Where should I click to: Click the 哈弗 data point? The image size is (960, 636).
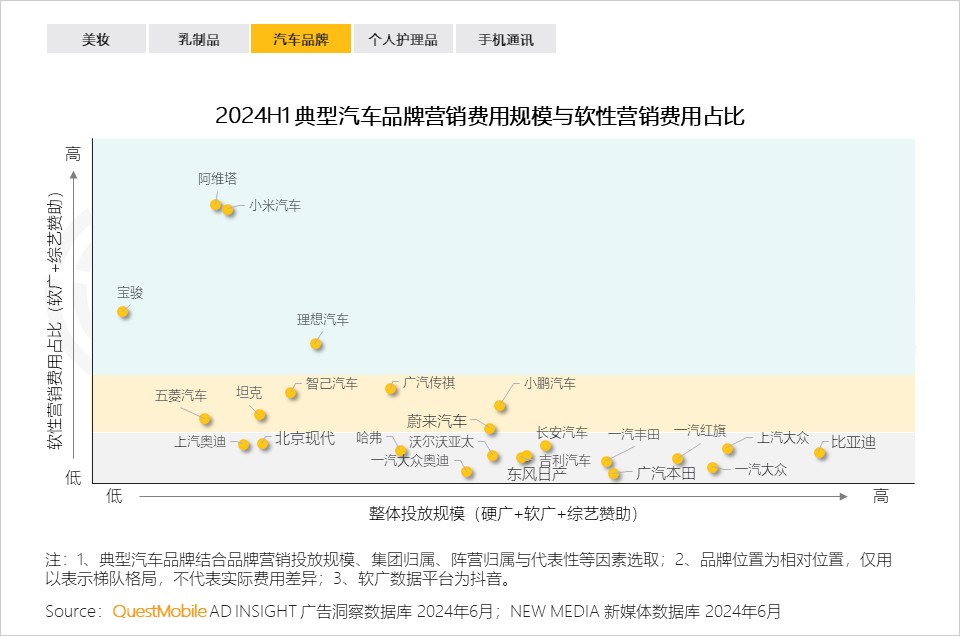[400, 451]
